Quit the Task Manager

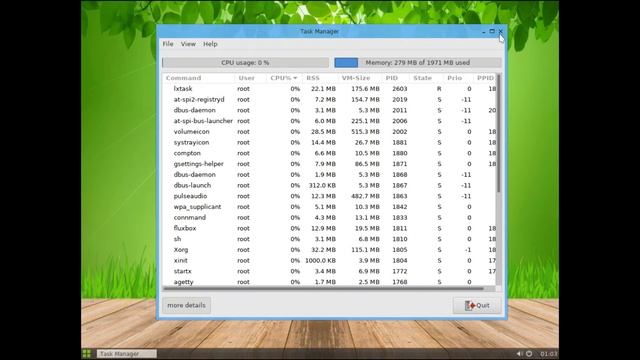coord(477,305)
